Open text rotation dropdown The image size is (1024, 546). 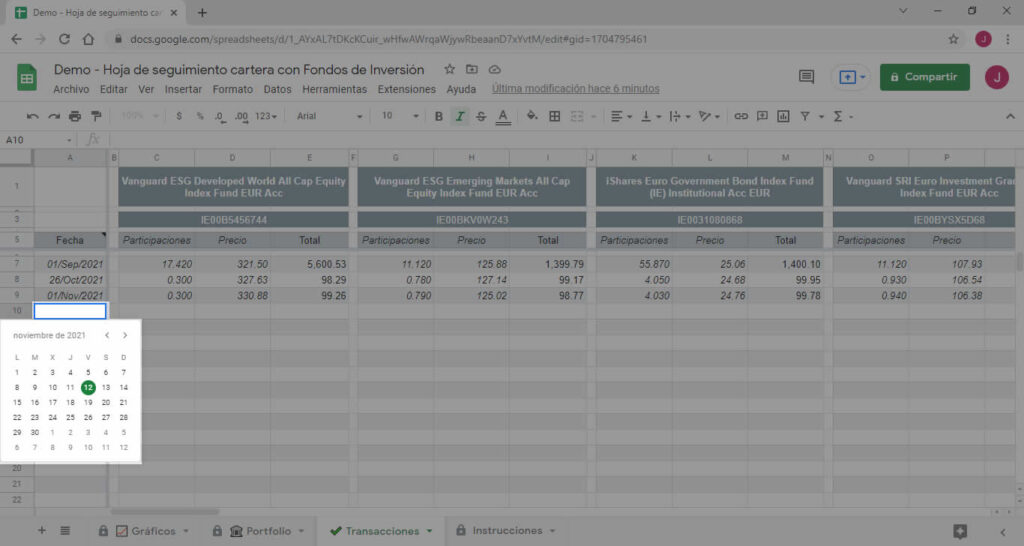click(x=709, y=116)
